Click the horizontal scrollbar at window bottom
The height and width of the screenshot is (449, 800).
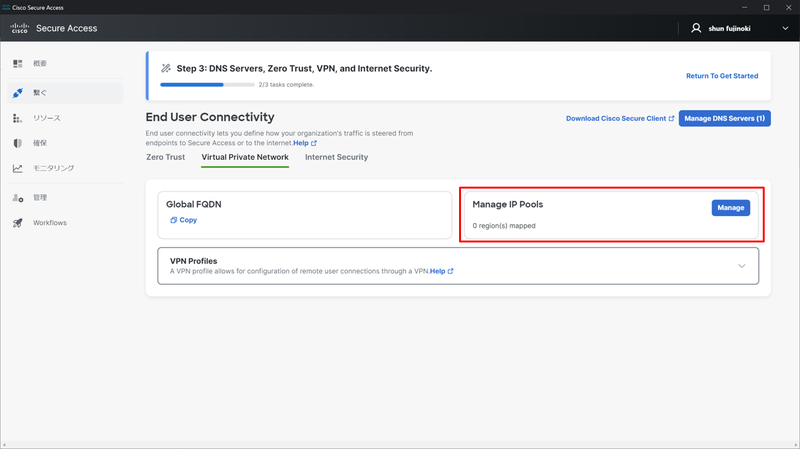pyautogui.click(x=400, y=445)
